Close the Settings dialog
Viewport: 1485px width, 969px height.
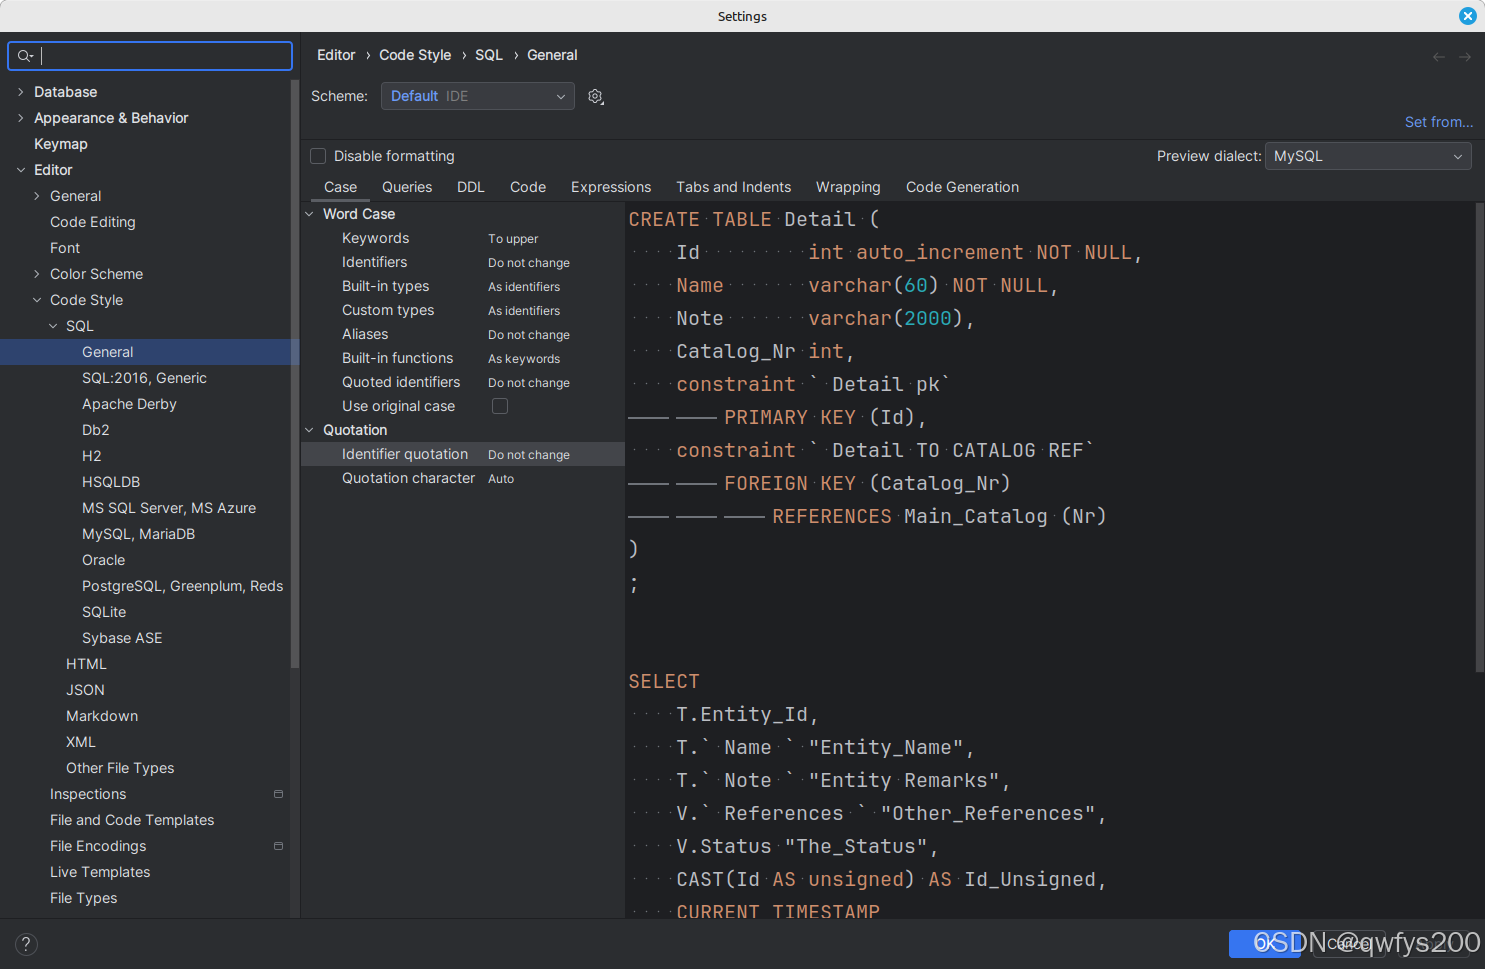click(1467, 16)
